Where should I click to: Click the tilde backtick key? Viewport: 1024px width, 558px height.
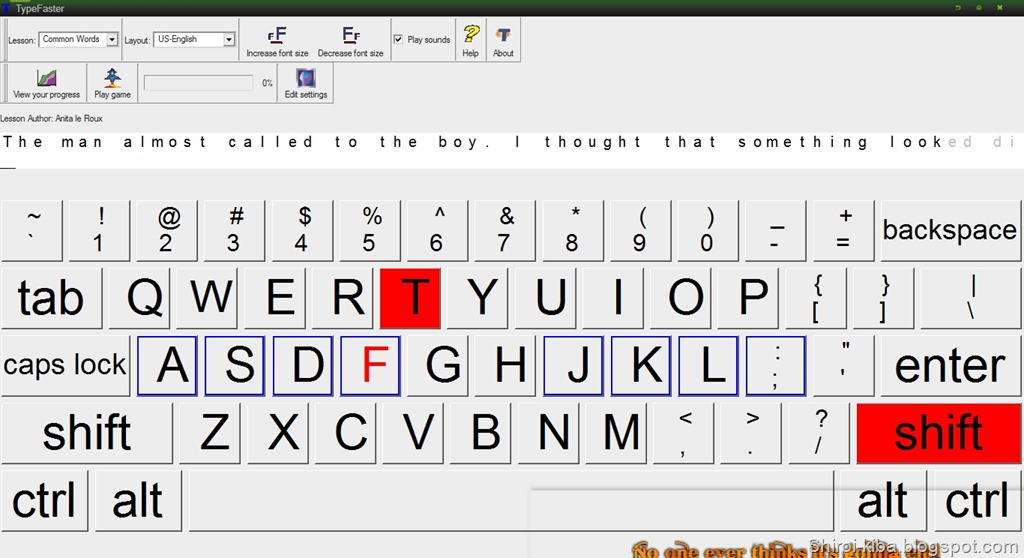point(32,230)
